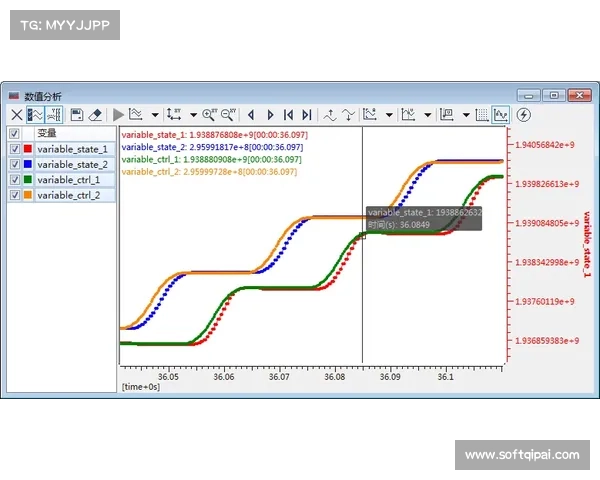Screen dimensions: 600x480
Task: Select variable_state_2 row in list
Action: pyautogui.click(x=61, y=164)
